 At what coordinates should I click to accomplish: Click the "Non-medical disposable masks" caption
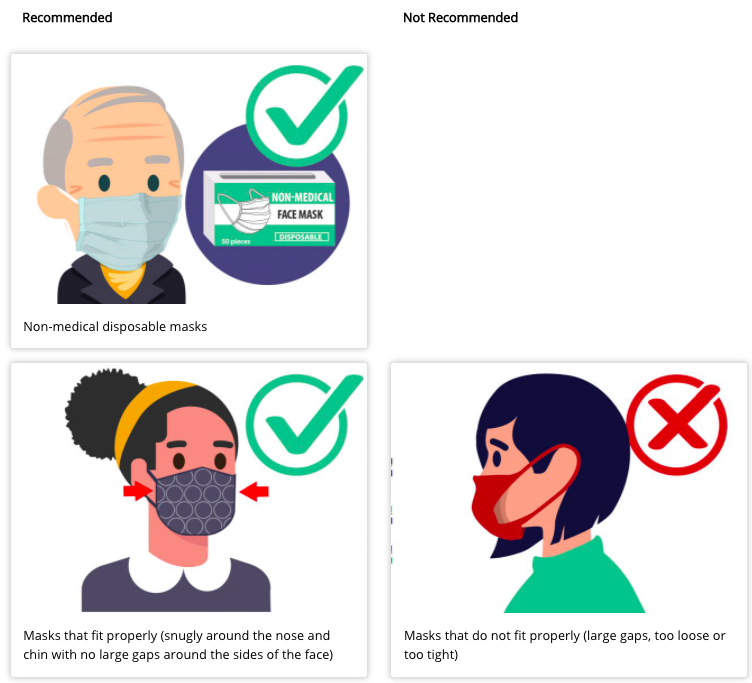click(x=115, y=327)
